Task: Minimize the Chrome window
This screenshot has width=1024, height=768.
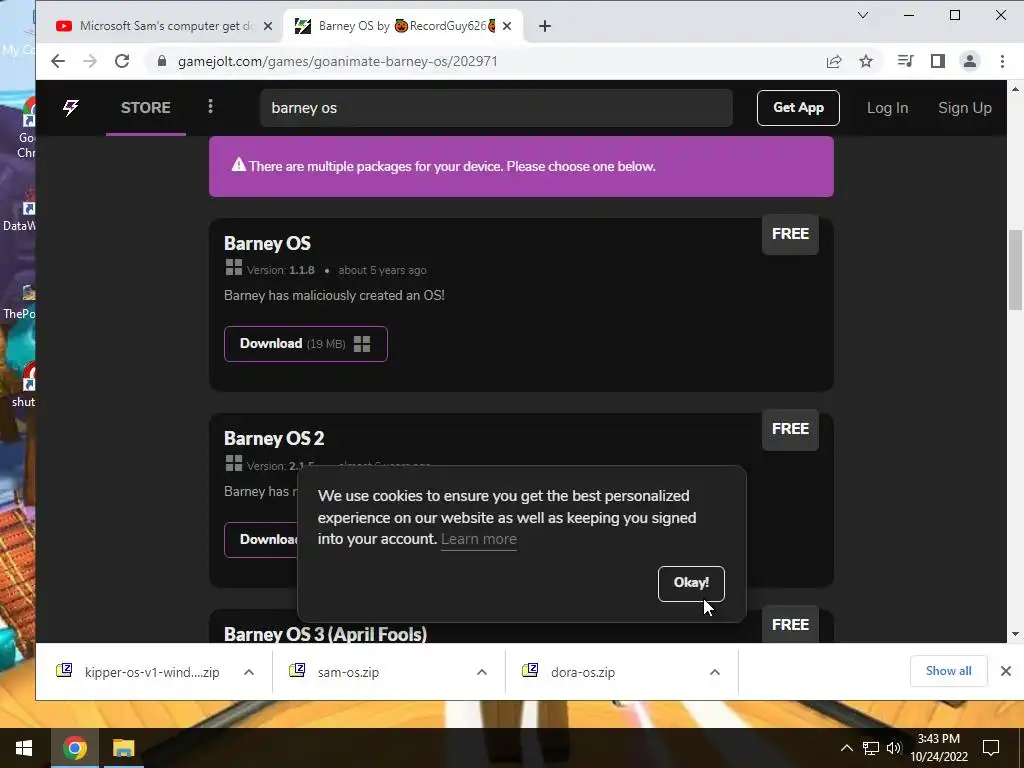Action: [x=908, y=15]
